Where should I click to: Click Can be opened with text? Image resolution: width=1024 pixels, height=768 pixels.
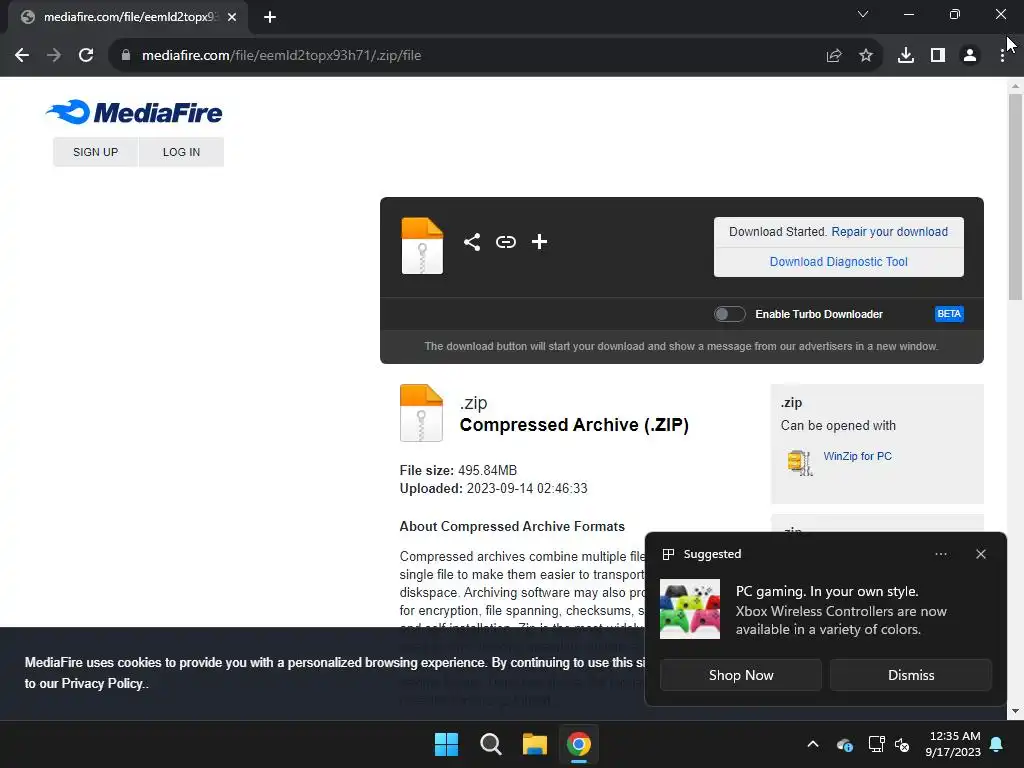(838, 426)
